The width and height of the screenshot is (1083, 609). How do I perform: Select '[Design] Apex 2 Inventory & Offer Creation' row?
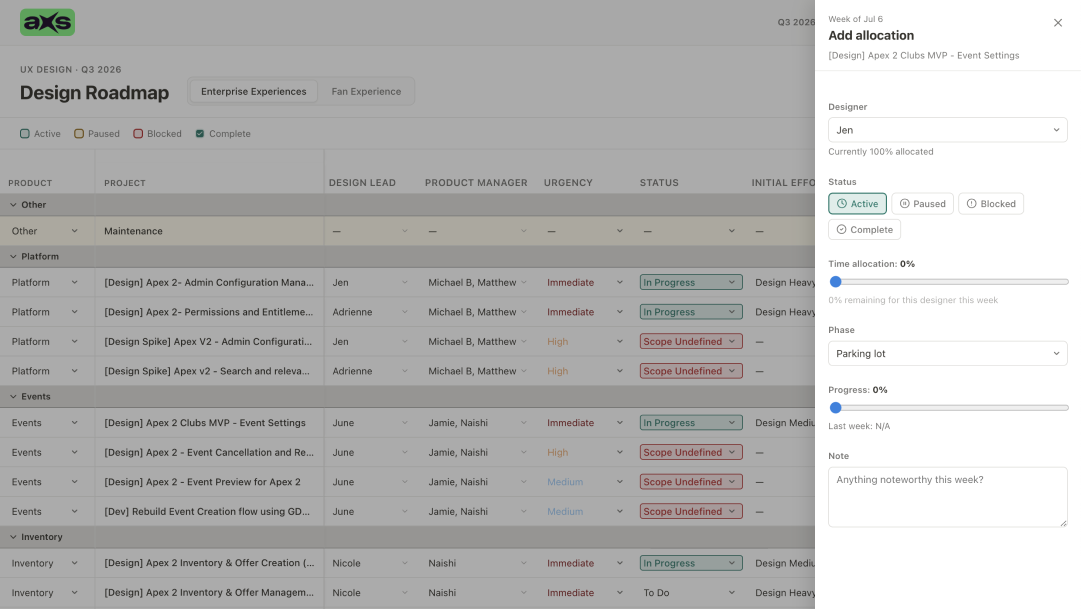(209, 563)
